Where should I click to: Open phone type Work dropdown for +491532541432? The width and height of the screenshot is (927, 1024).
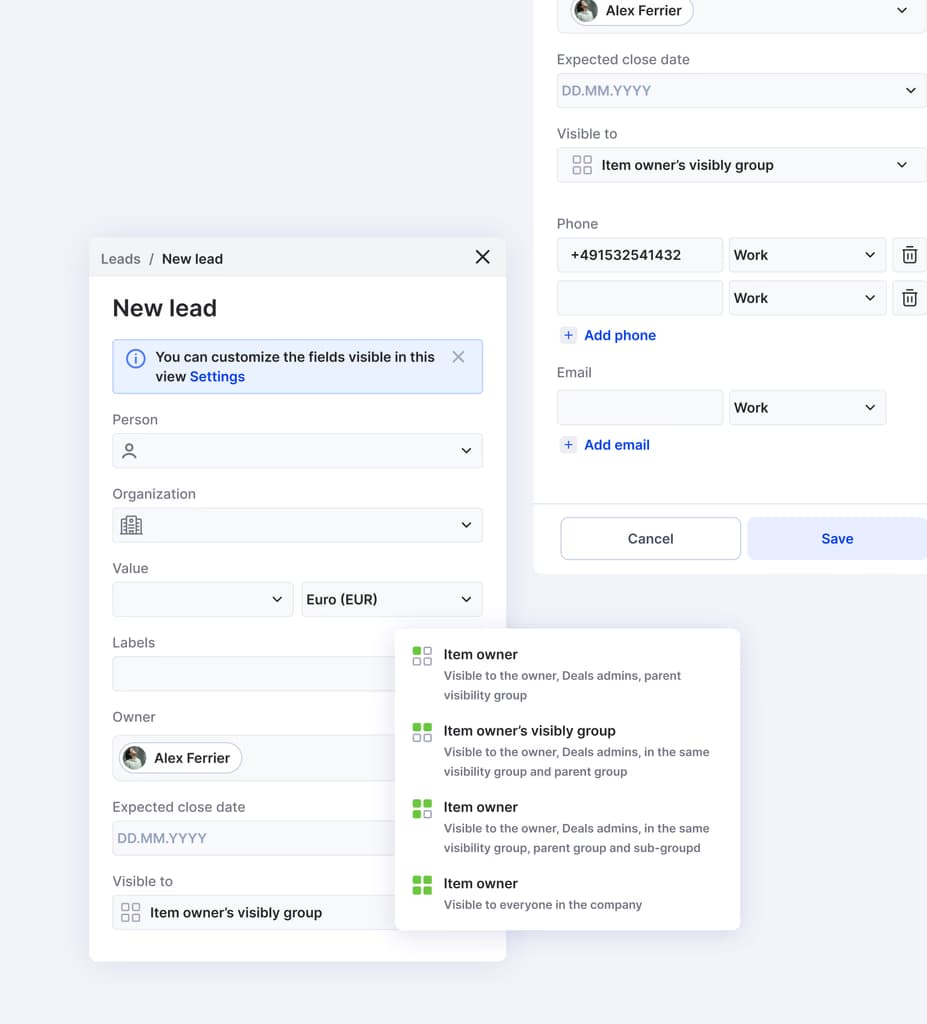(x=806, y=255)
